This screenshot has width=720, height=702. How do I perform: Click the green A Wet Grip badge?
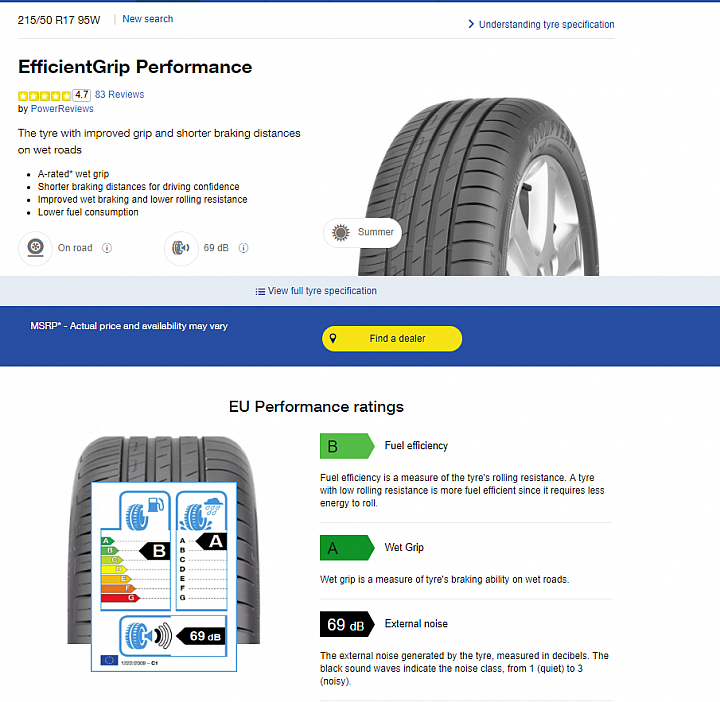pyautogui.click(x=347, y=548)
